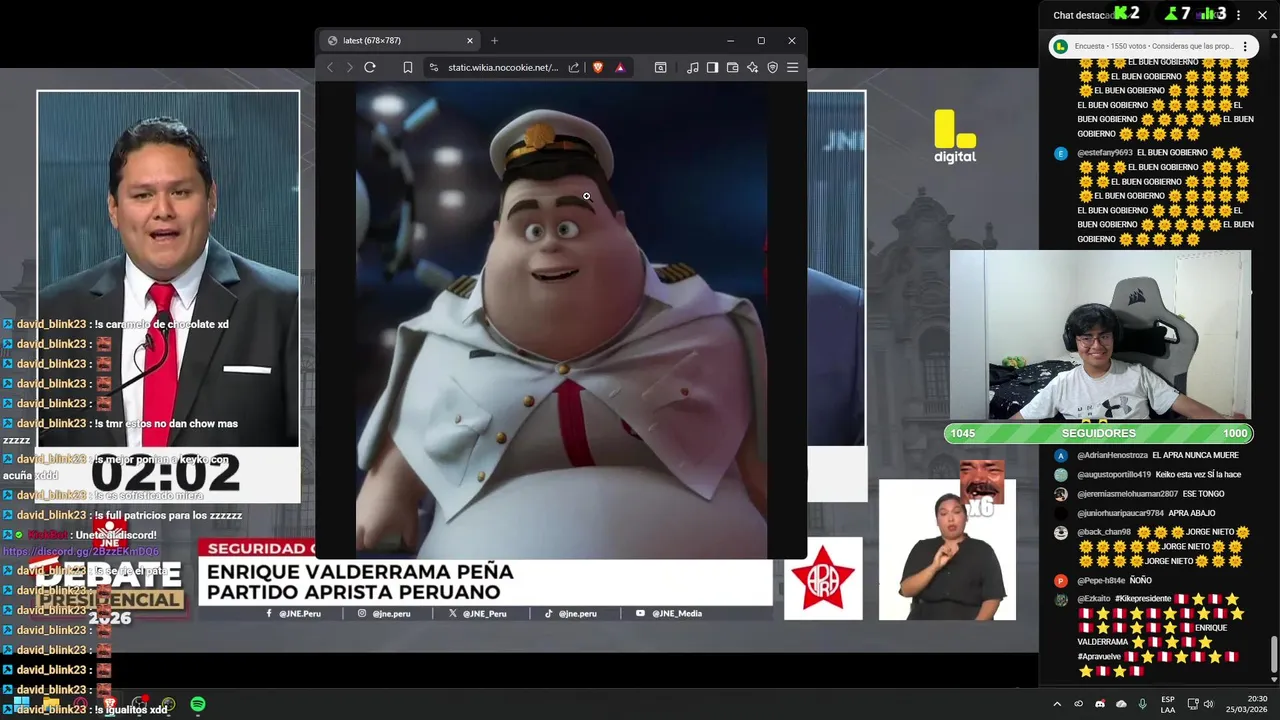Open the tab search icon

pos(661,67)
